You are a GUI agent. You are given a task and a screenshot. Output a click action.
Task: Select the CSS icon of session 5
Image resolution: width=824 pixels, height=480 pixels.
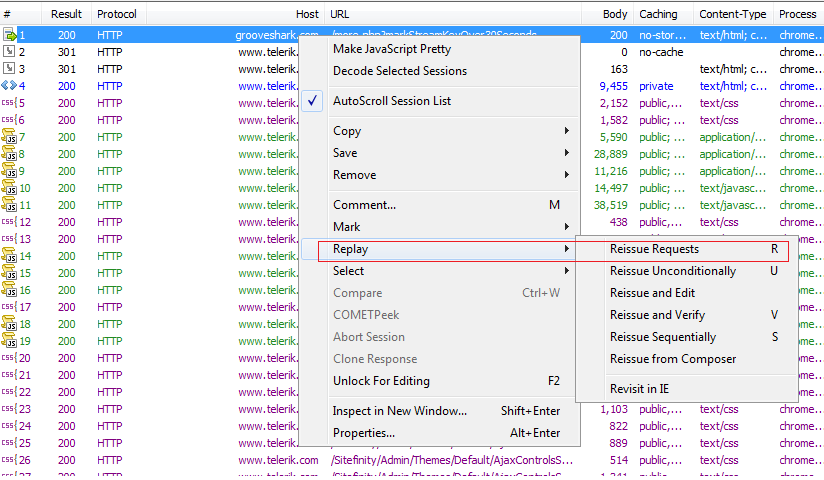9,103
